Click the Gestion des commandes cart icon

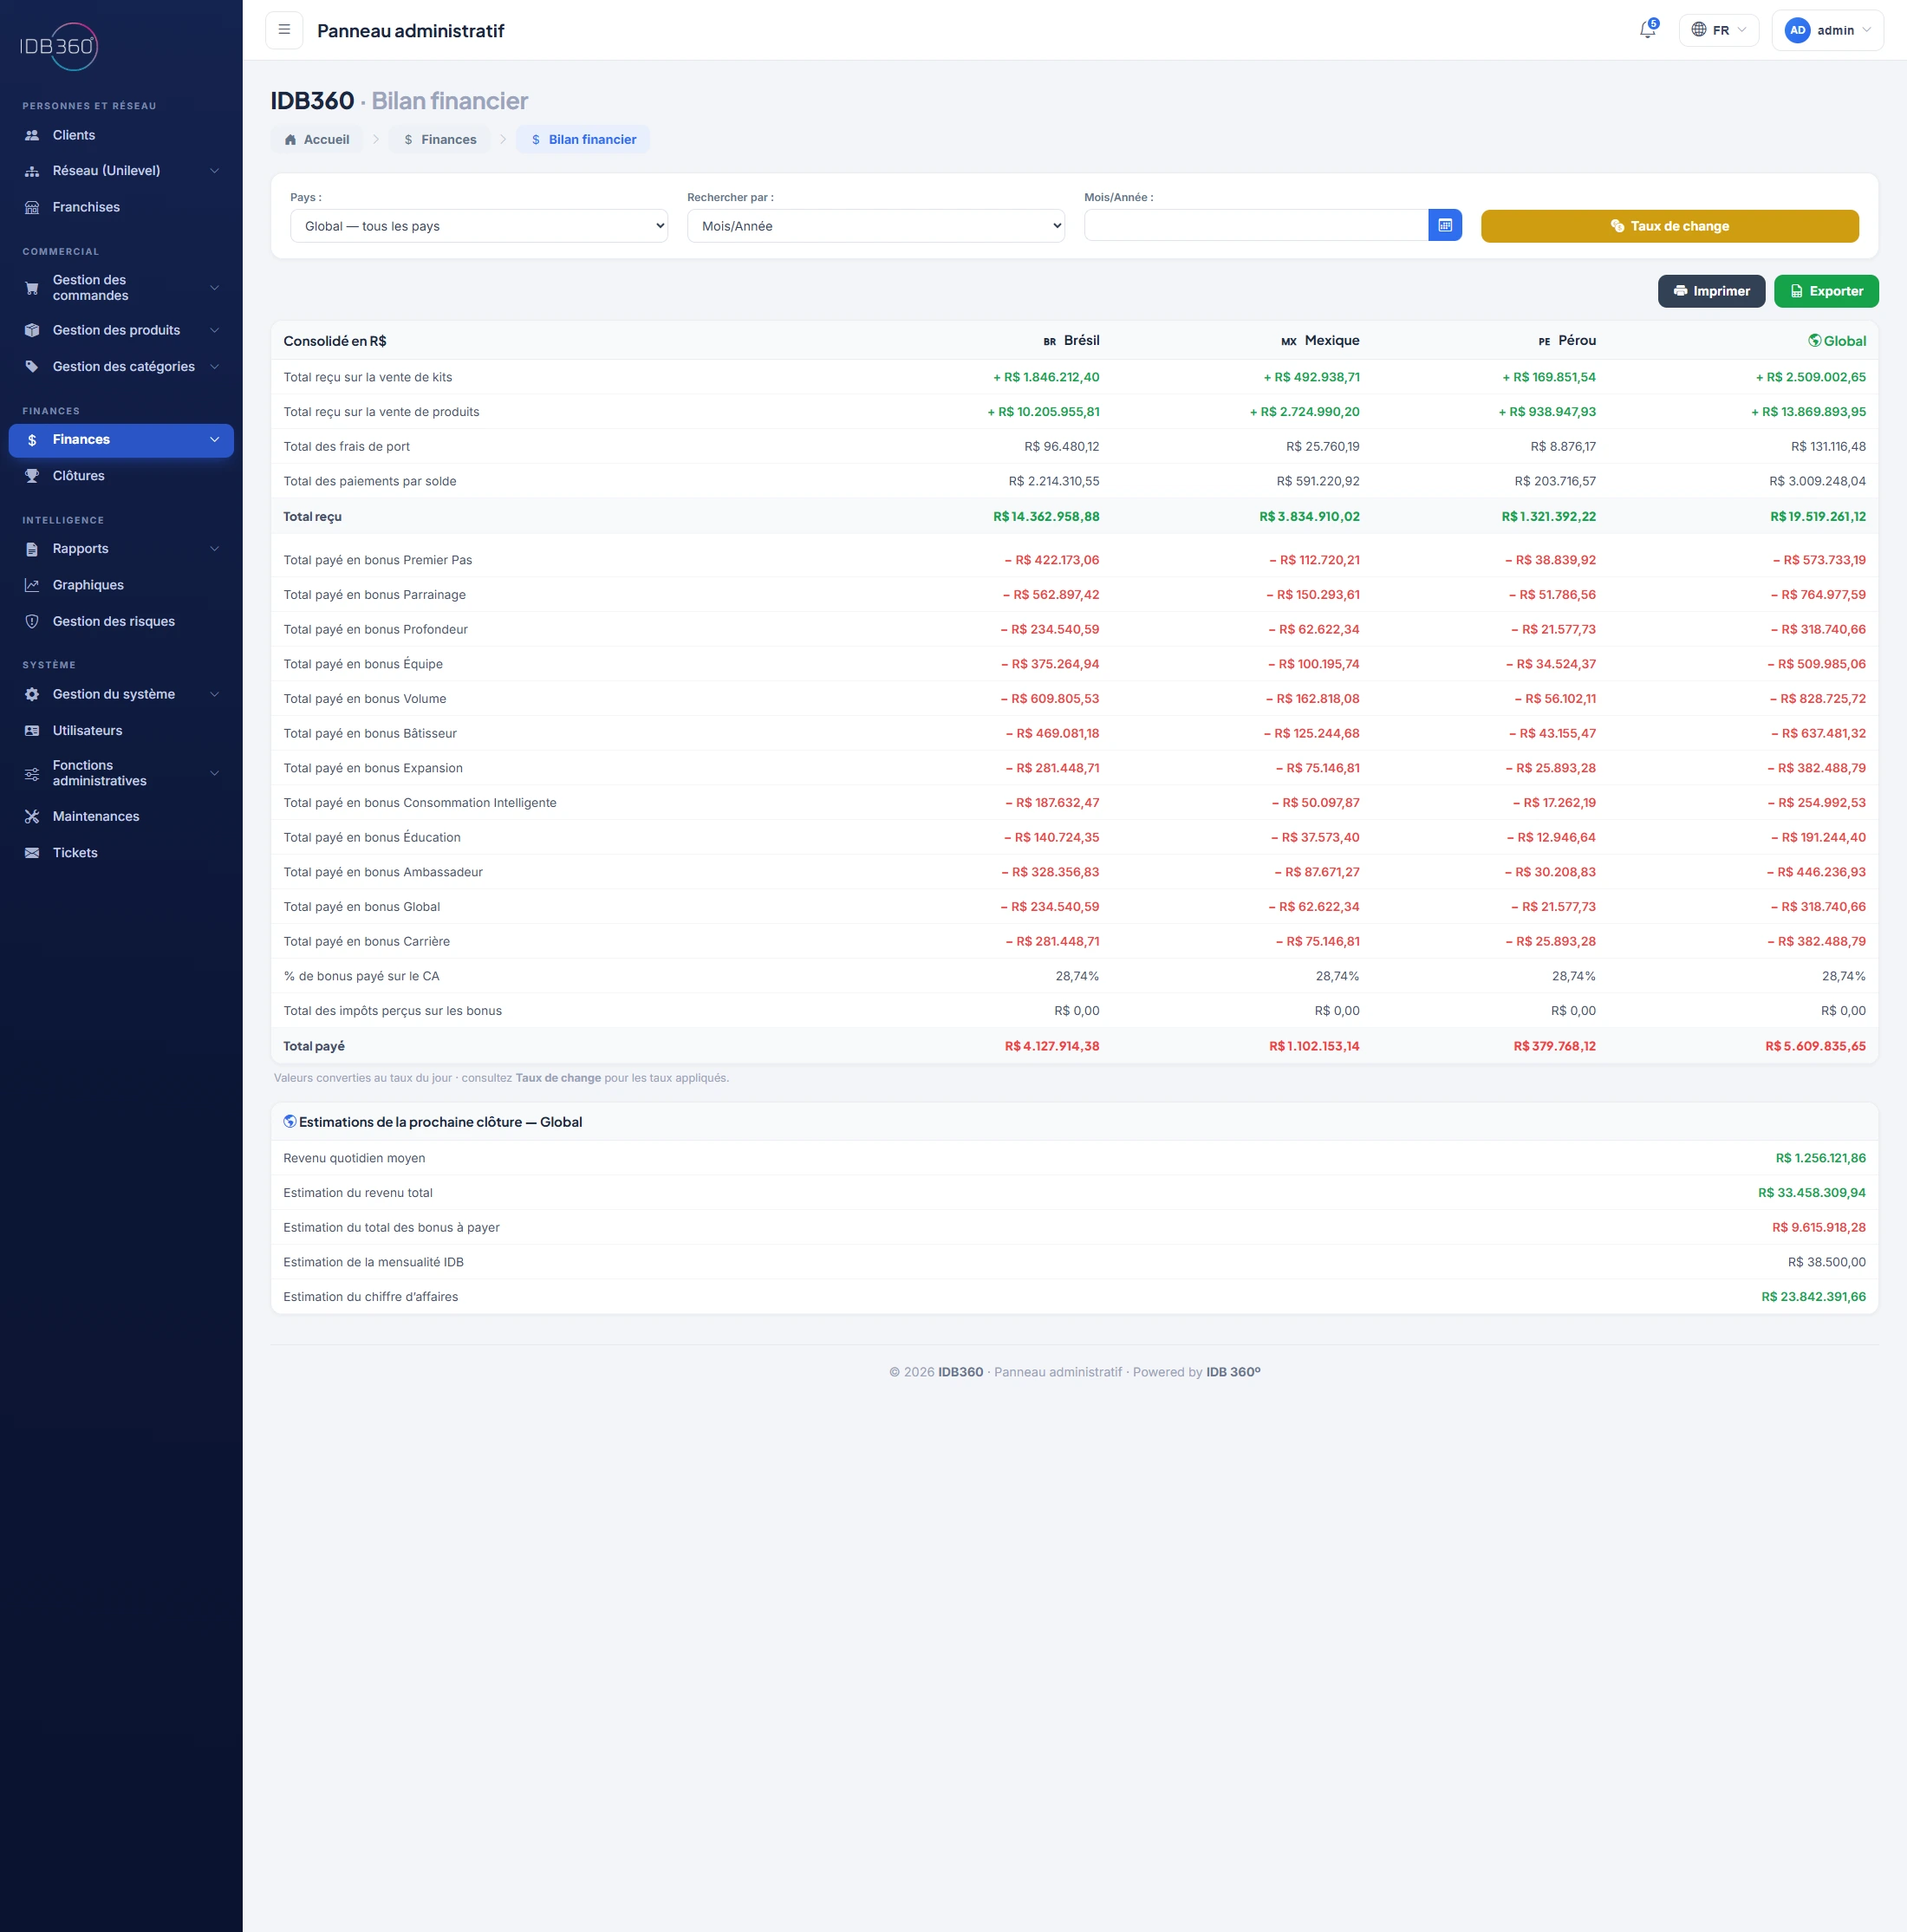[x=32, y=288]
